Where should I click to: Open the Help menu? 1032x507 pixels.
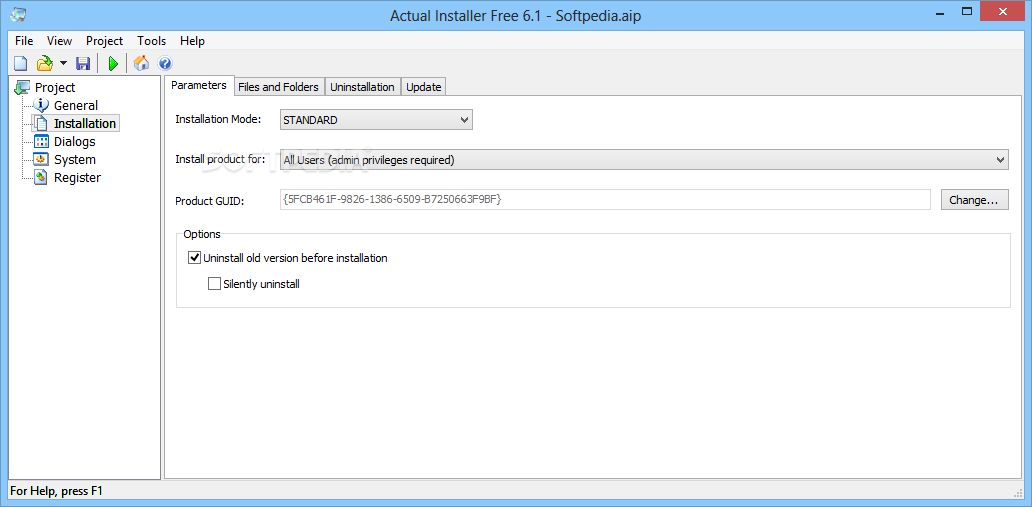pyautogui.click(x=192, y=41)
